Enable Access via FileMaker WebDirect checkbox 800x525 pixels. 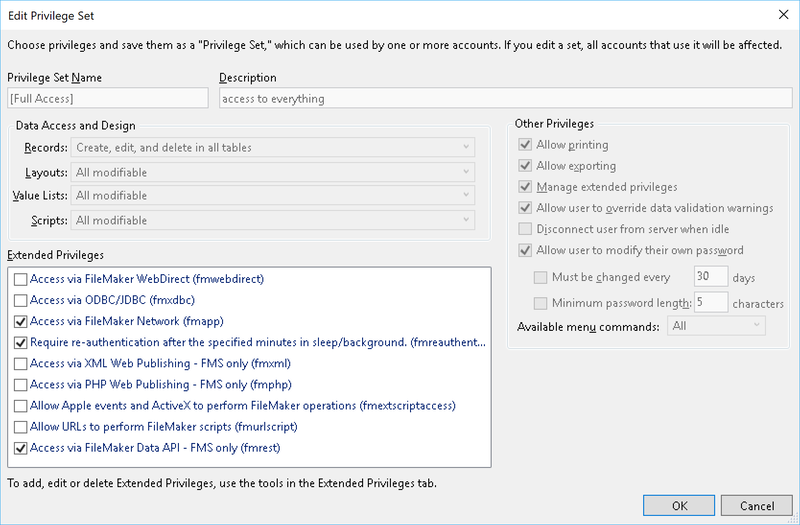click(x=20, y=279)
